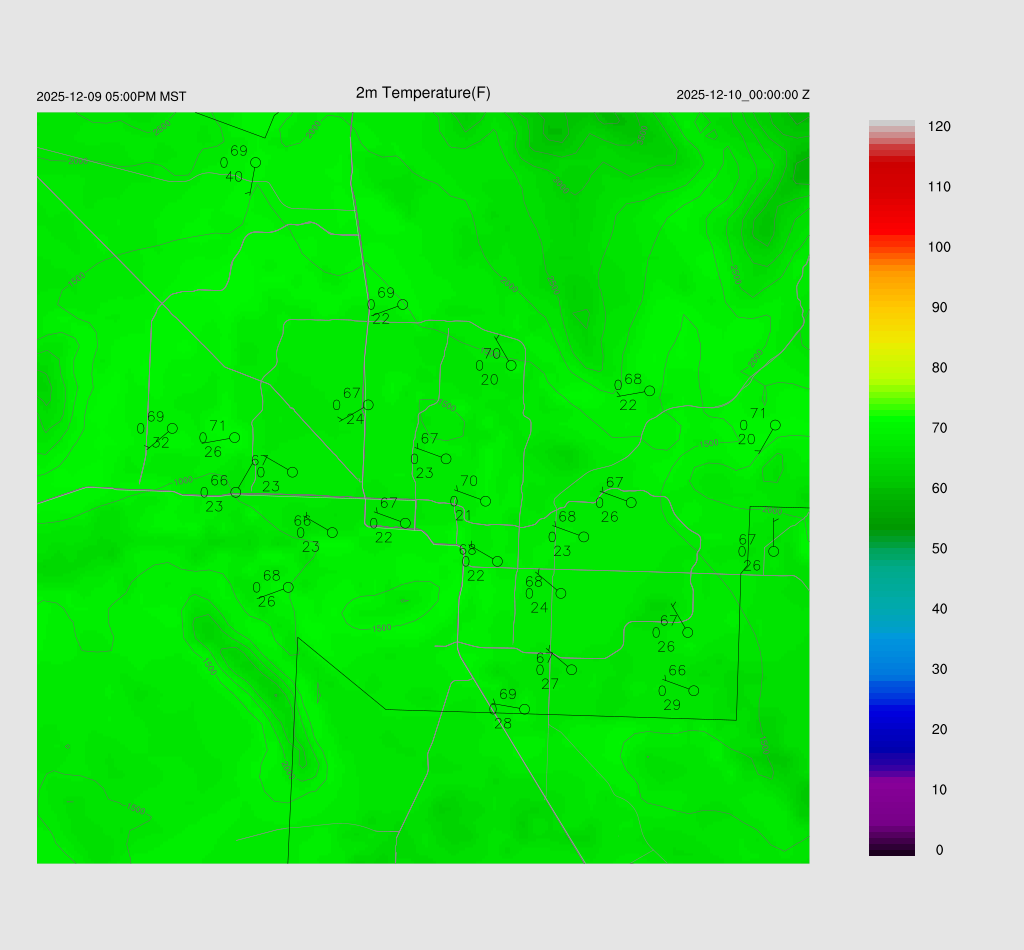Click the station circle reading 69 over 28
This screenshot has height=950, width=1024.
pyautogui.click(x=524, y=709)
